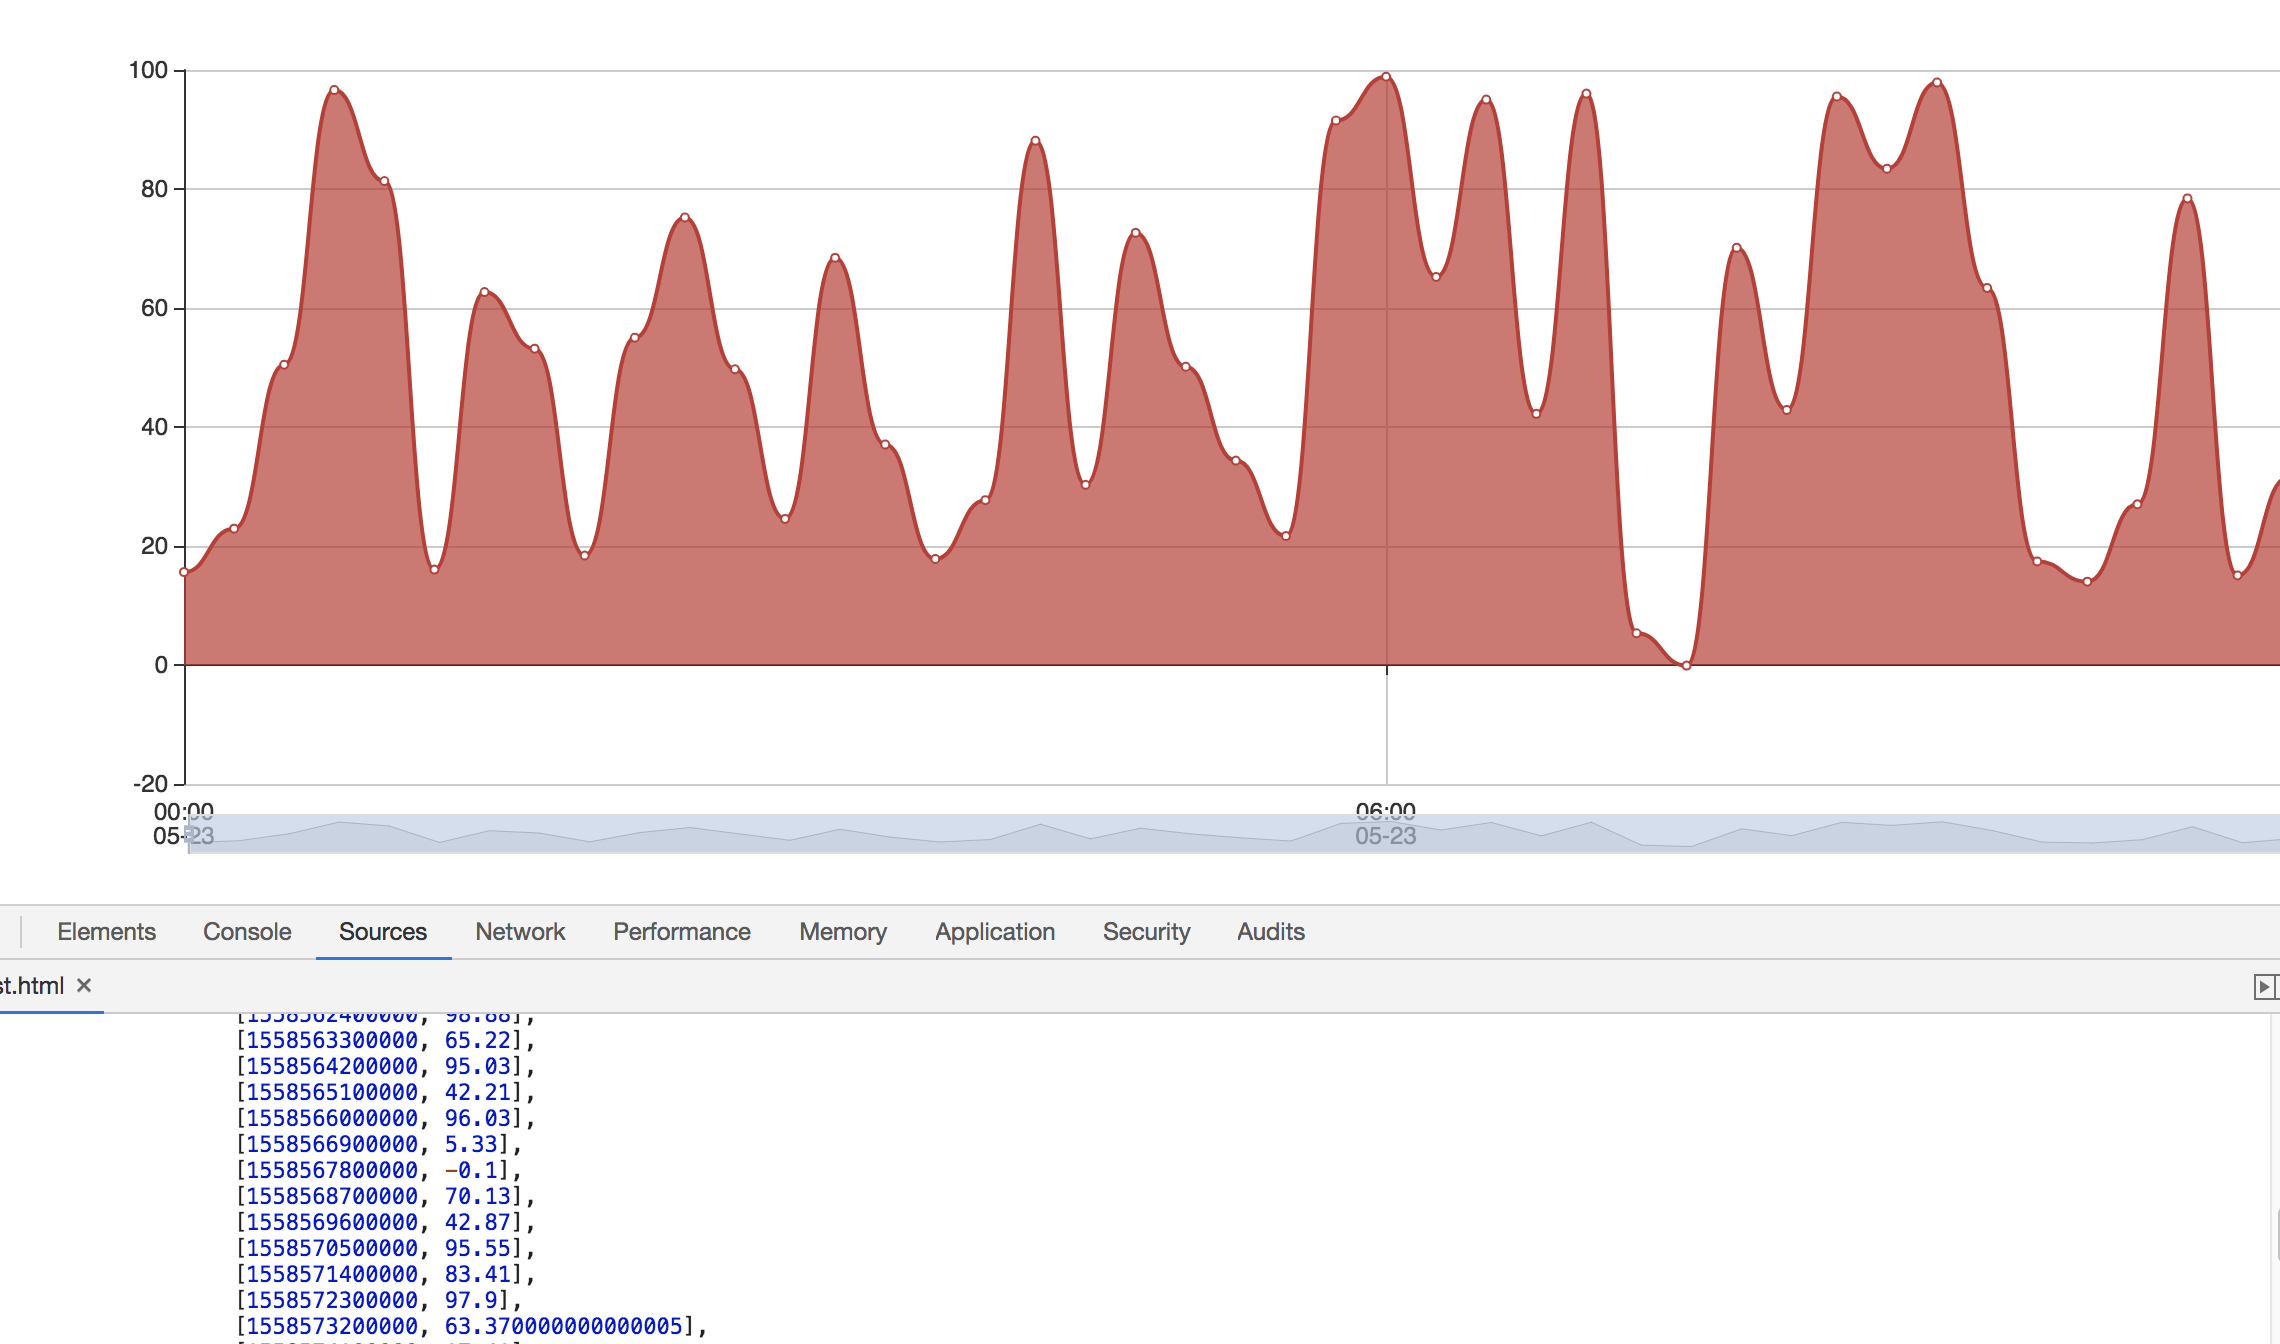The image size is (2280, 1344).
Task: Open the Memory panel
Action: coord(842,931)
